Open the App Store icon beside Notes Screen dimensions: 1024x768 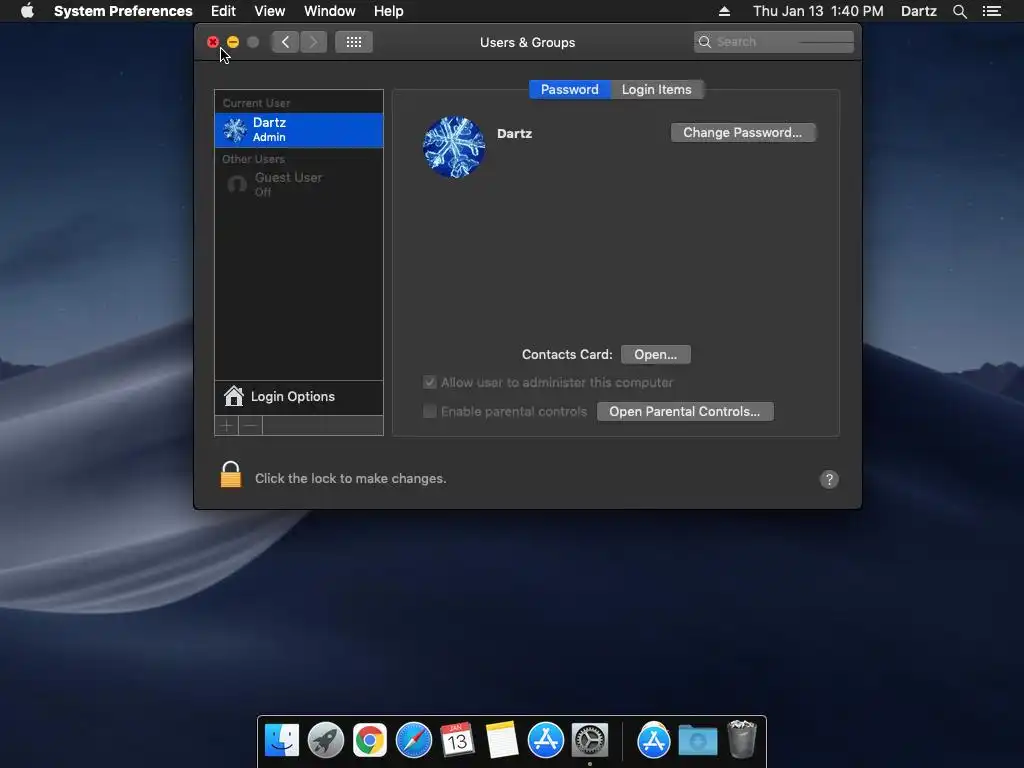[545, 741]
